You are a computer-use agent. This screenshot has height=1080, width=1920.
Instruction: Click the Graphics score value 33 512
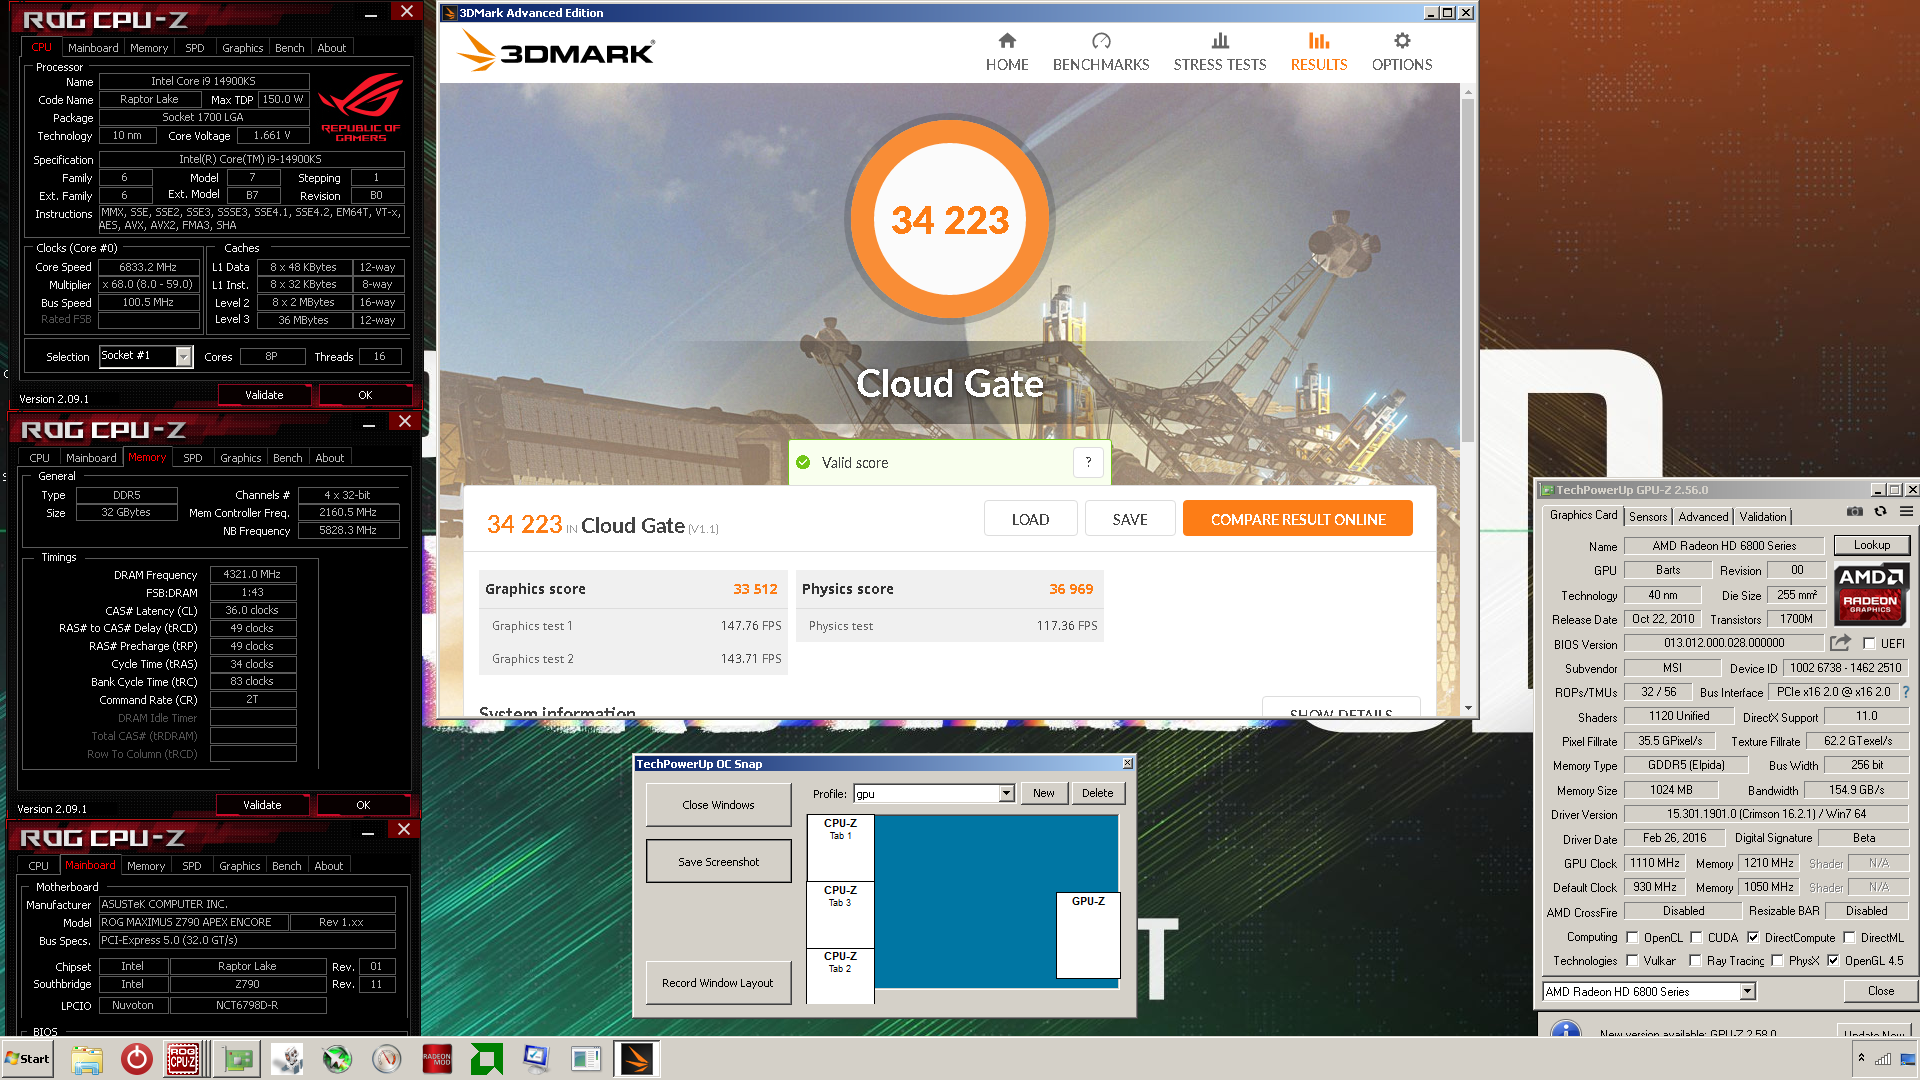point(755,589)
